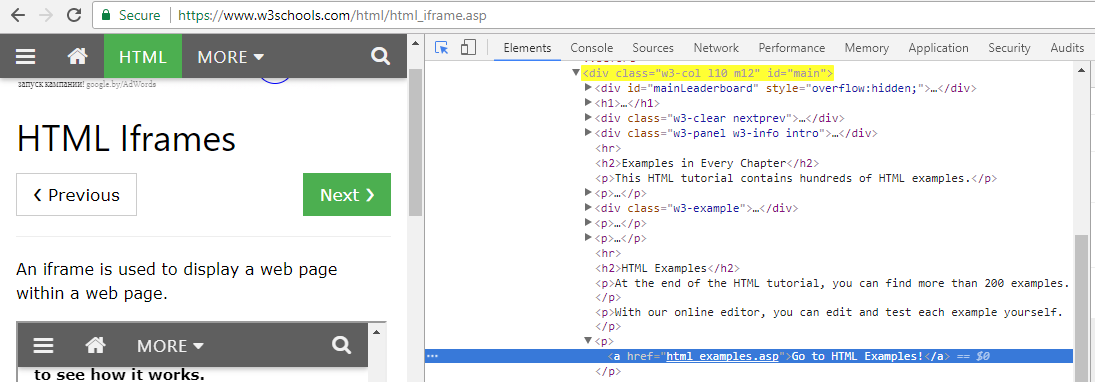This screenshot has height=382, width=1095.
Task: Click the google.by/AdWords ad link
Action: [122, 84]
